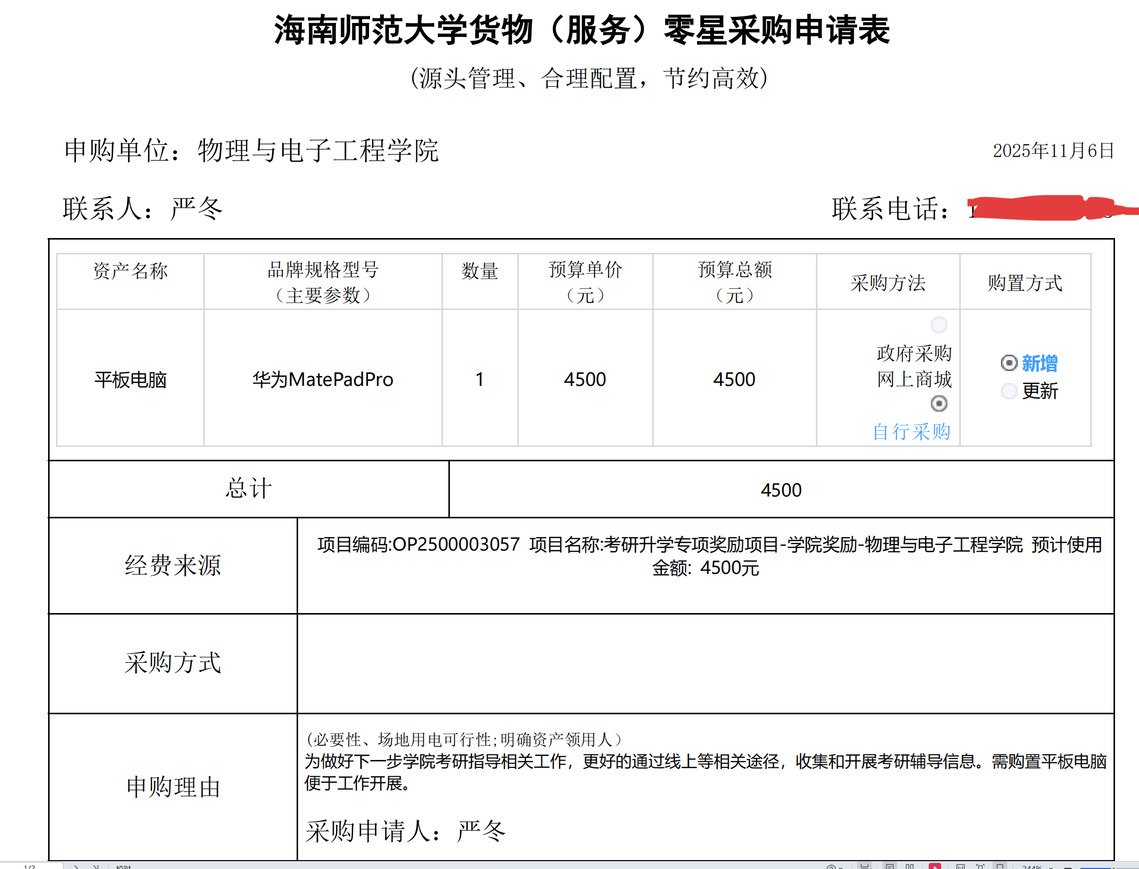Click the 项目编码 OP2500003057 funding text
This screenshot has width=1139, height=869.
(418, 545)
